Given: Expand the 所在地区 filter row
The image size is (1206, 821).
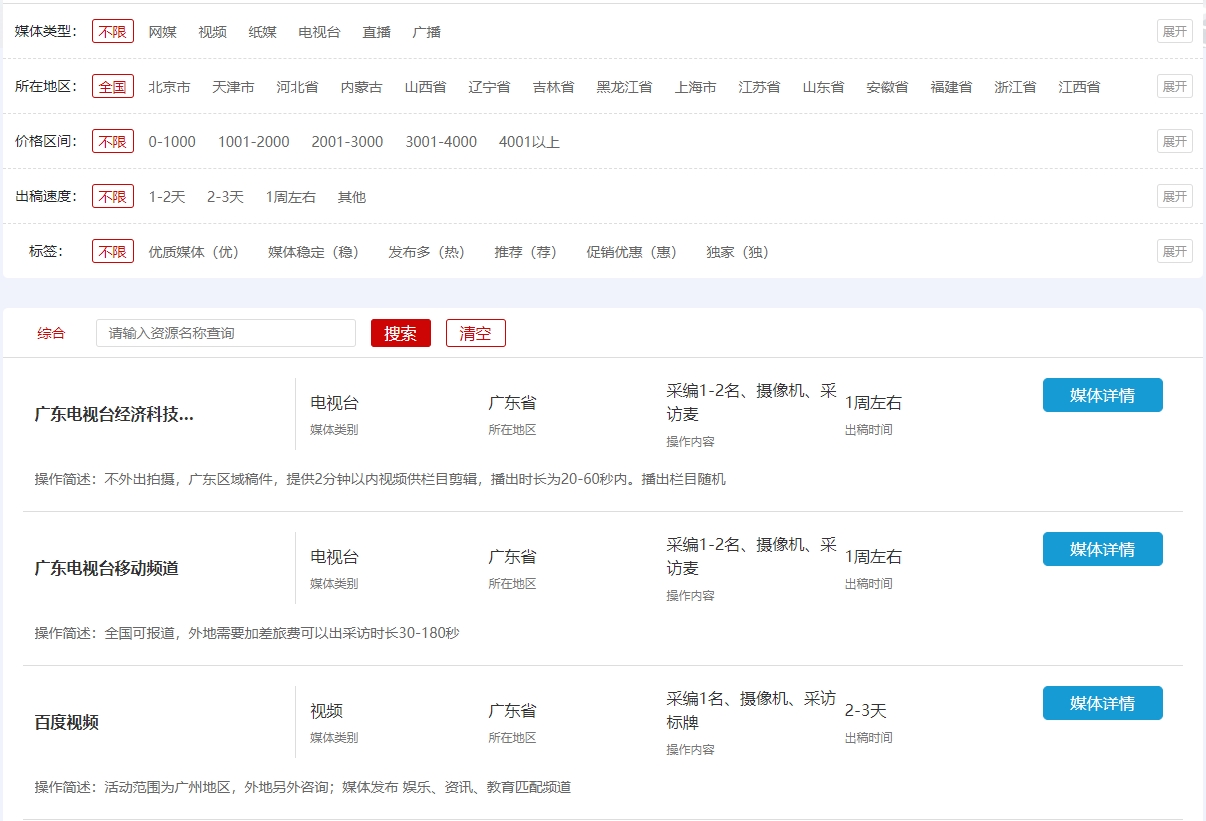Looking at the screenshot, I should (x=1174, y=87).
